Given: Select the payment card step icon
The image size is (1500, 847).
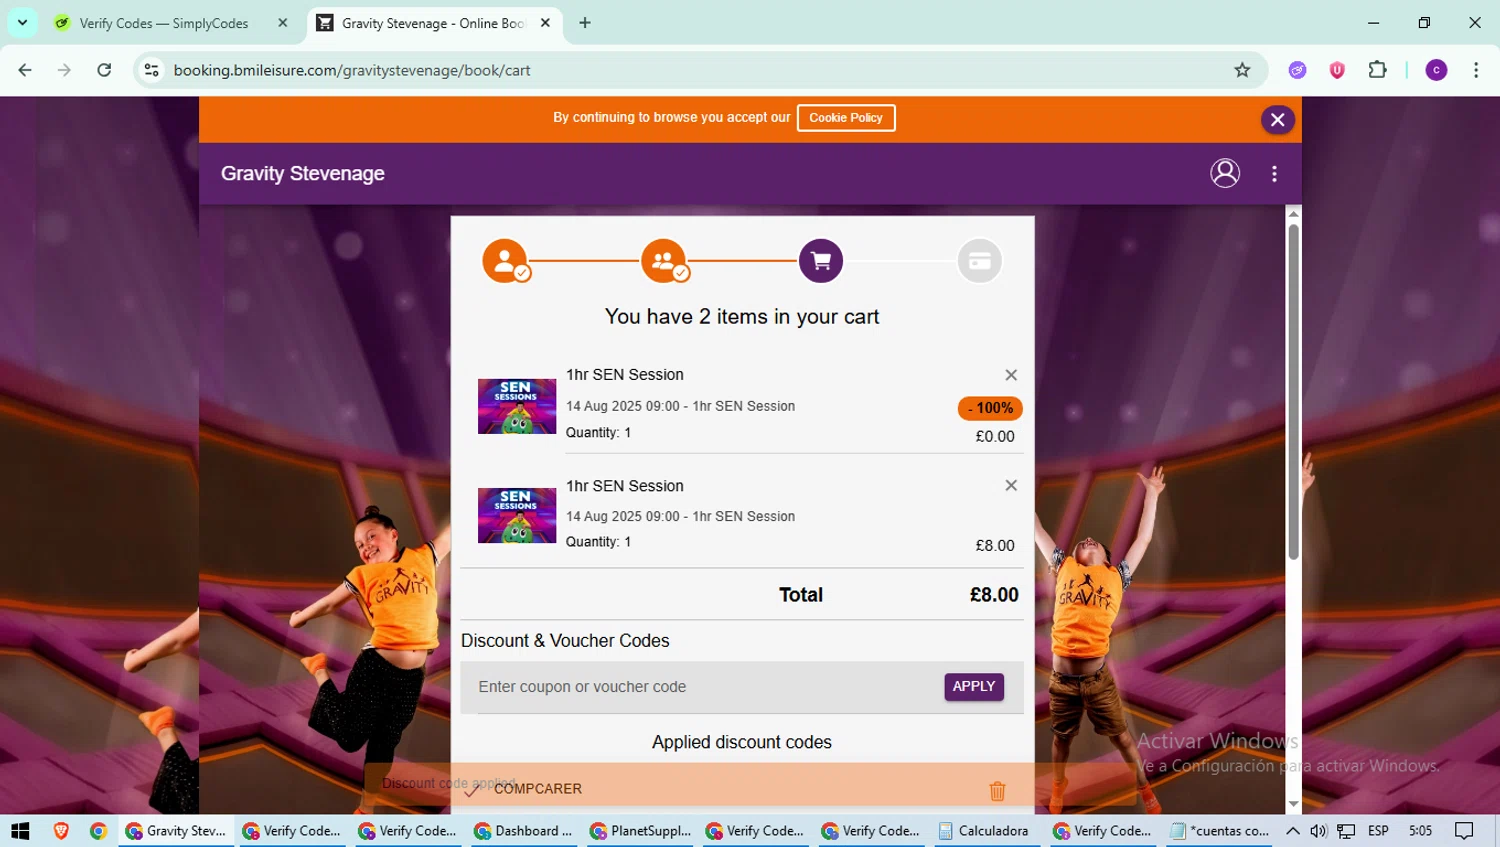Looking at the screenshot, I should [979, 261].
